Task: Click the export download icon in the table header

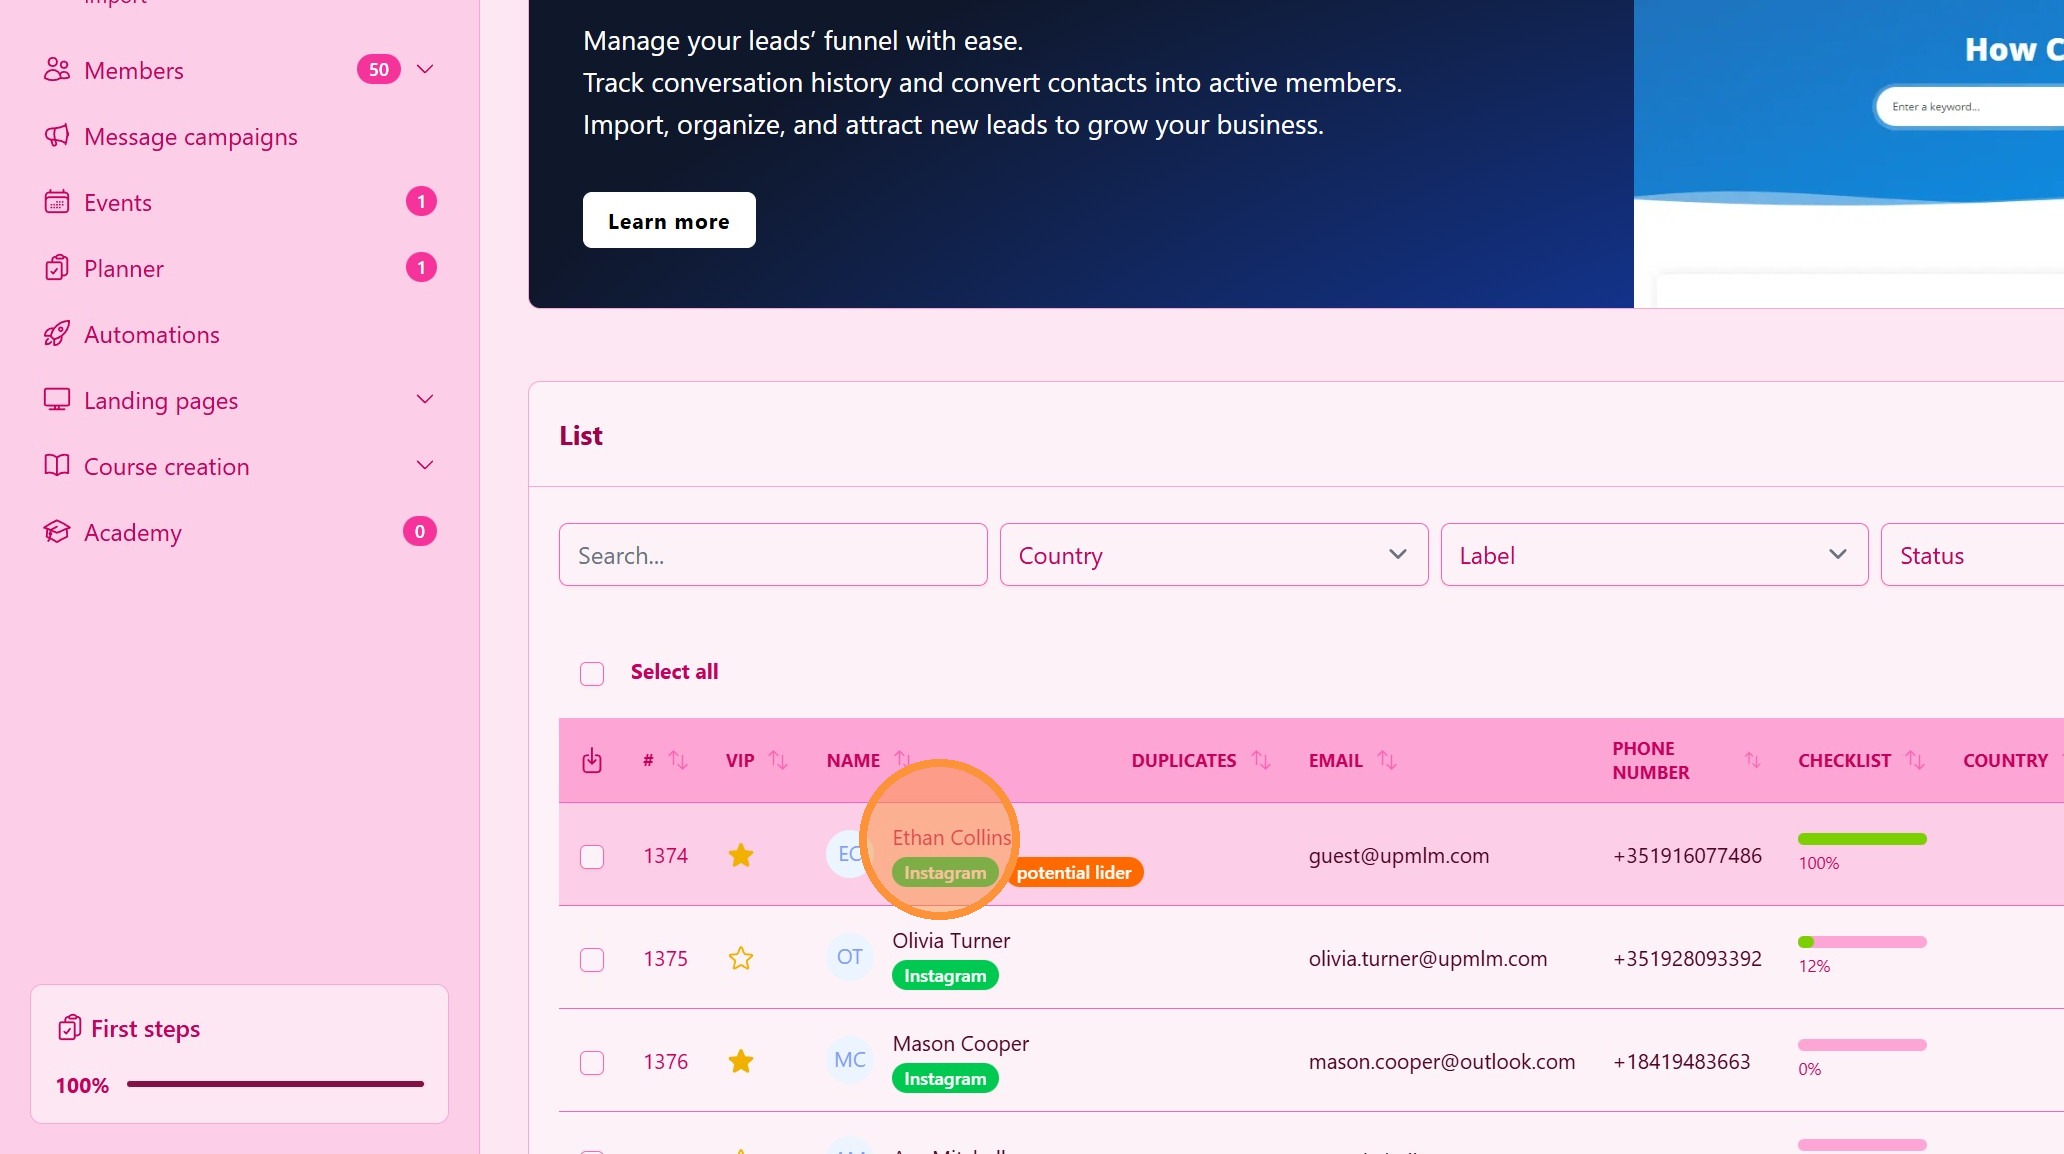Action: click(x=592, y=761)
